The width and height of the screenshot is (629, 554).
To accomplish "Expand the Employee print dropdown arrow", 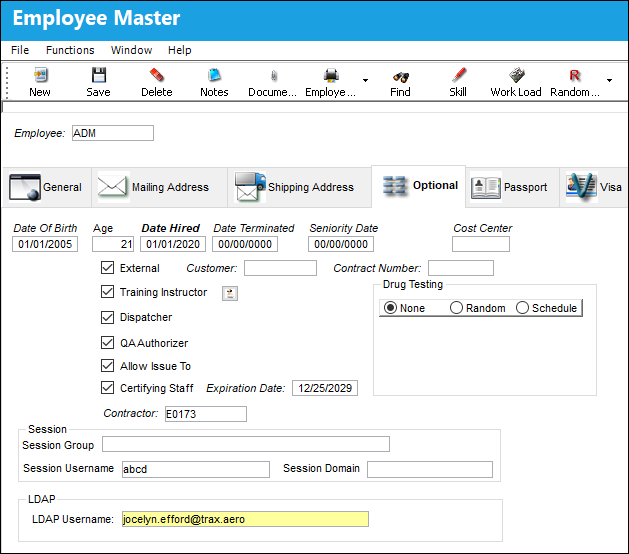I will 365,80.
